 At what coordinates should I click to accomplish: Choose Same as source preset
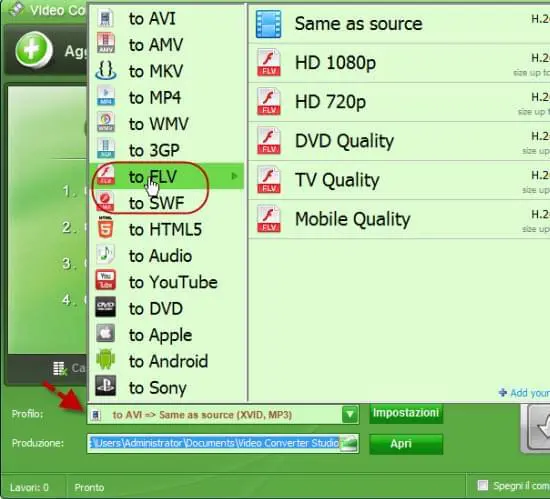click(399, 24)
